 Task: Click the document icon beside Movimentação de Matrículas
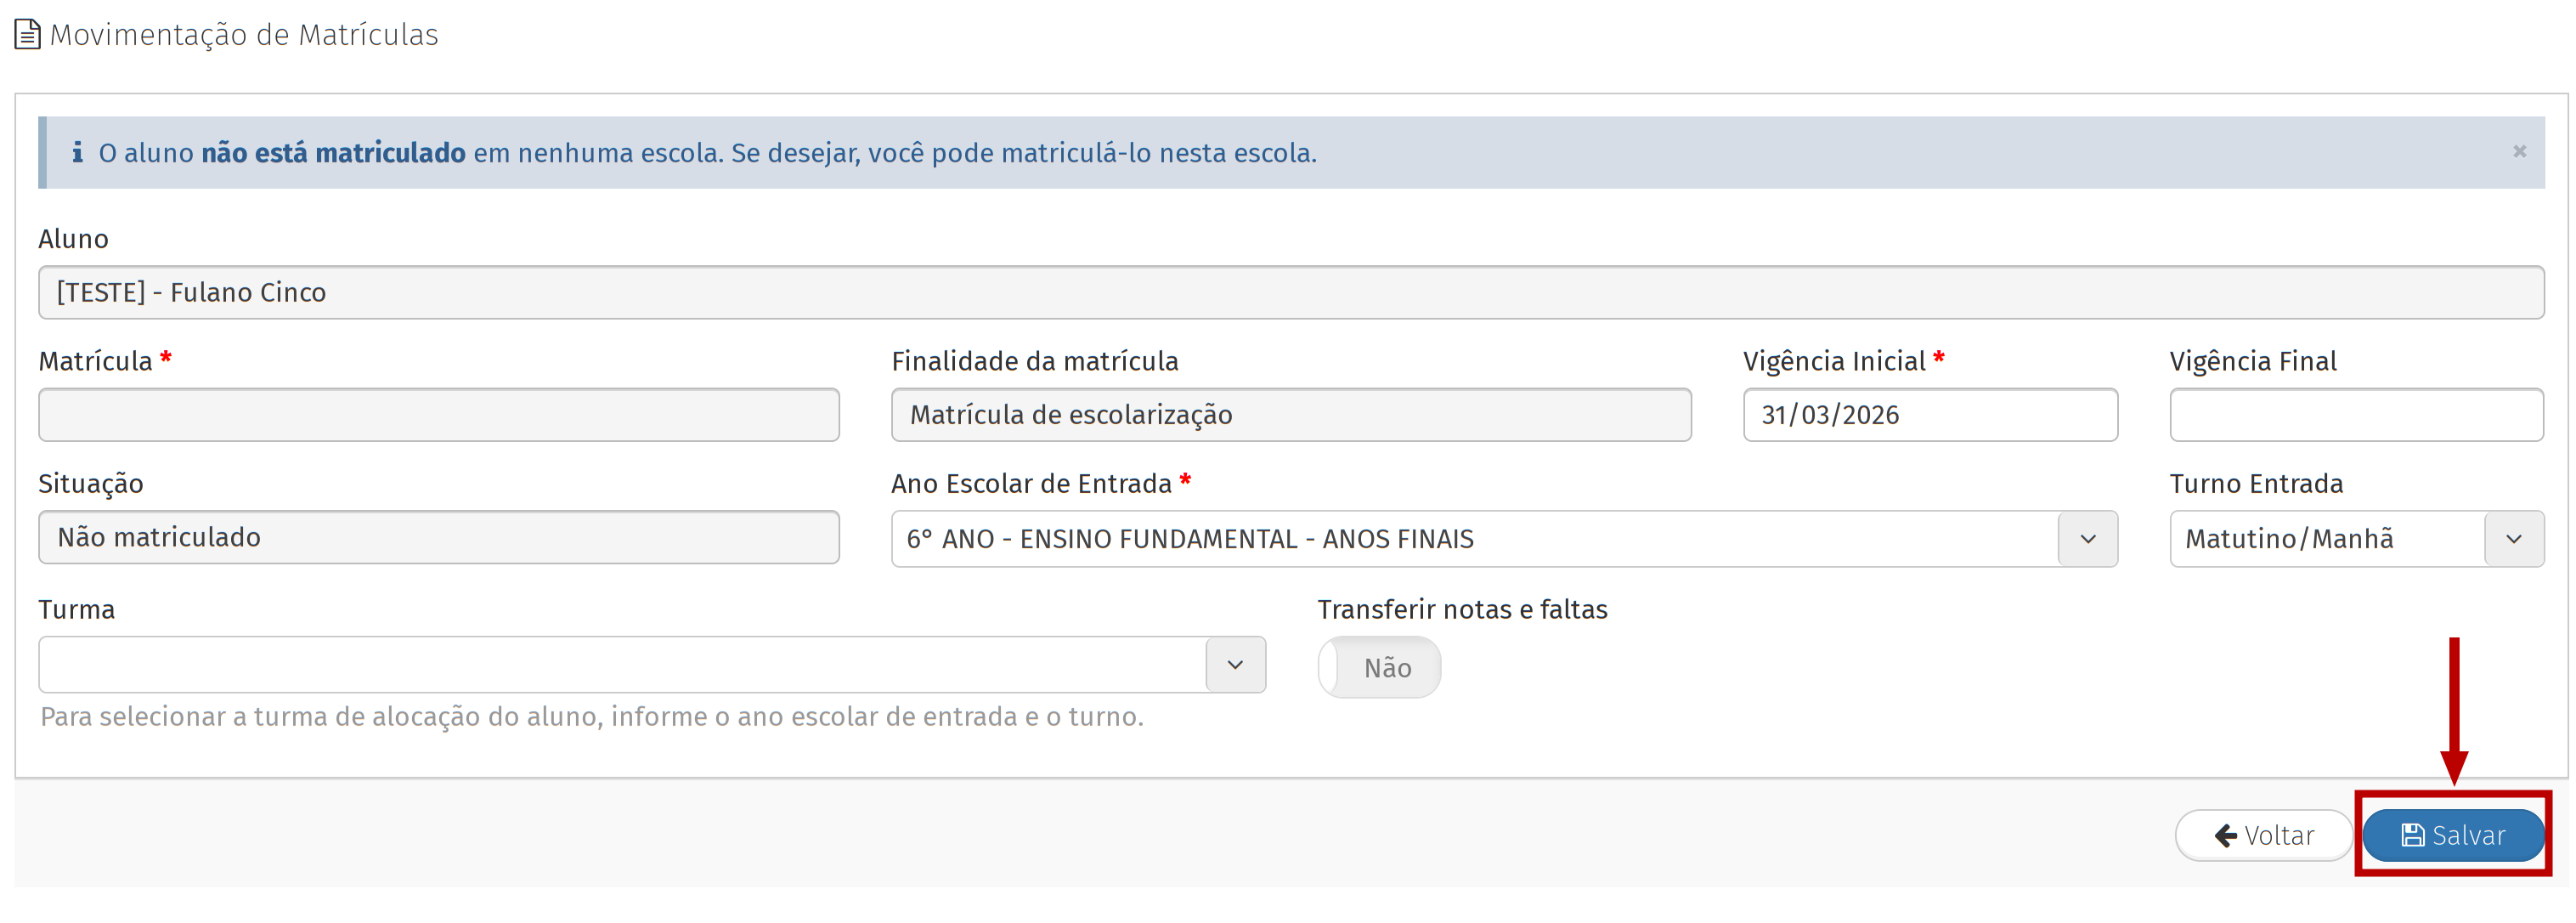tap(27, 35)
